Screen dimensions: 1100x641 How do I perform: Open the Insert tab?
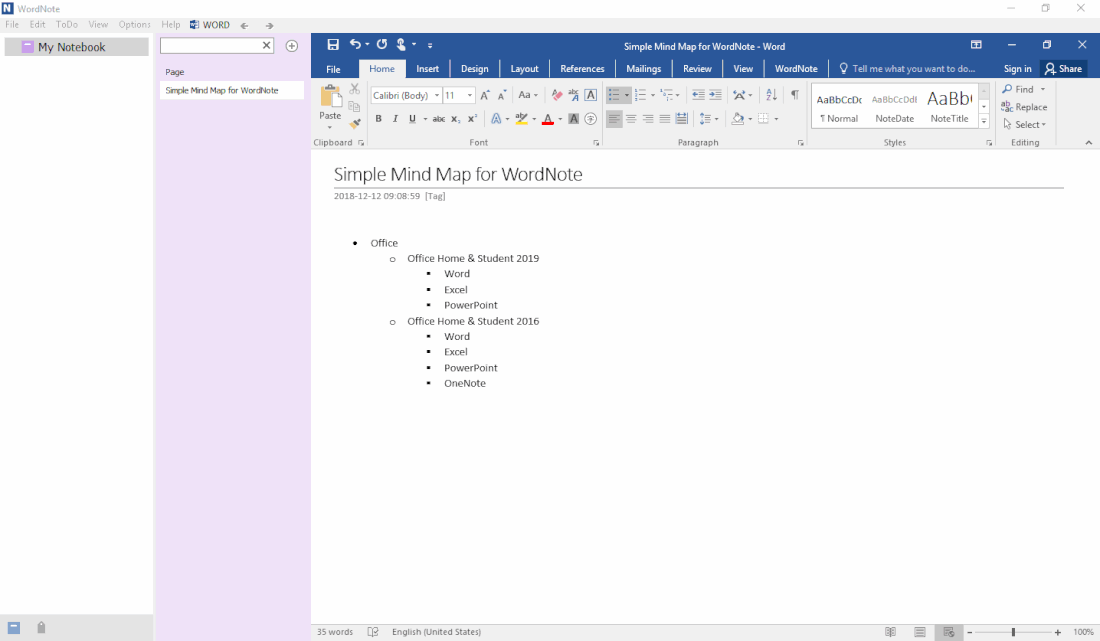pos(427,69)
